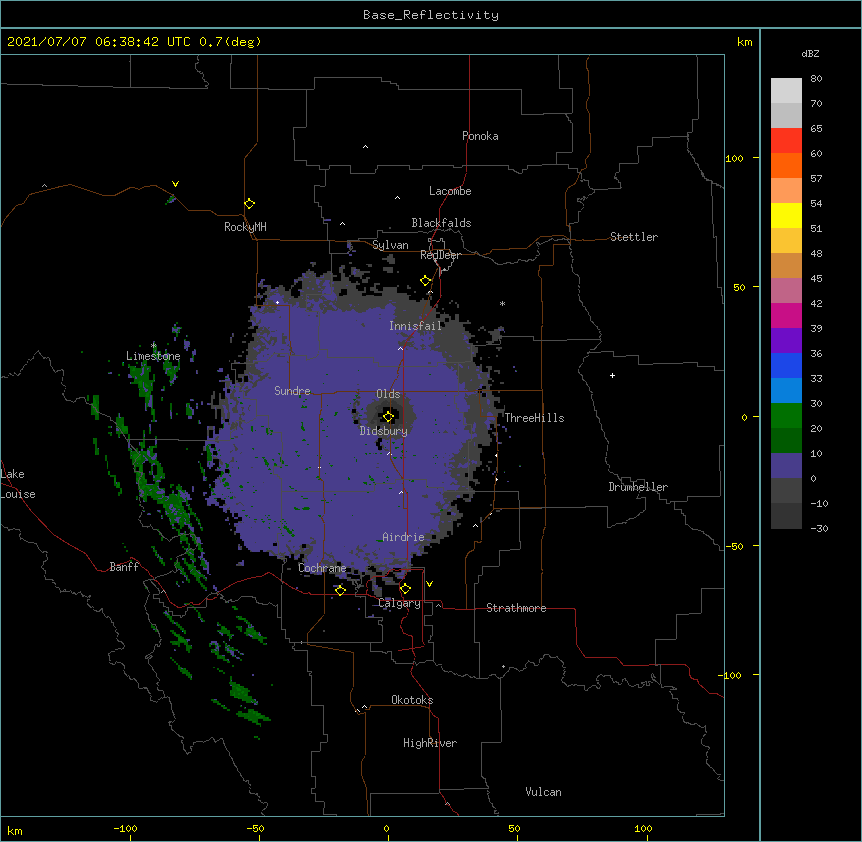The width and height of the screenshot is (862, 842).
Task: Click the Sundre label
Action: (292, 391)
